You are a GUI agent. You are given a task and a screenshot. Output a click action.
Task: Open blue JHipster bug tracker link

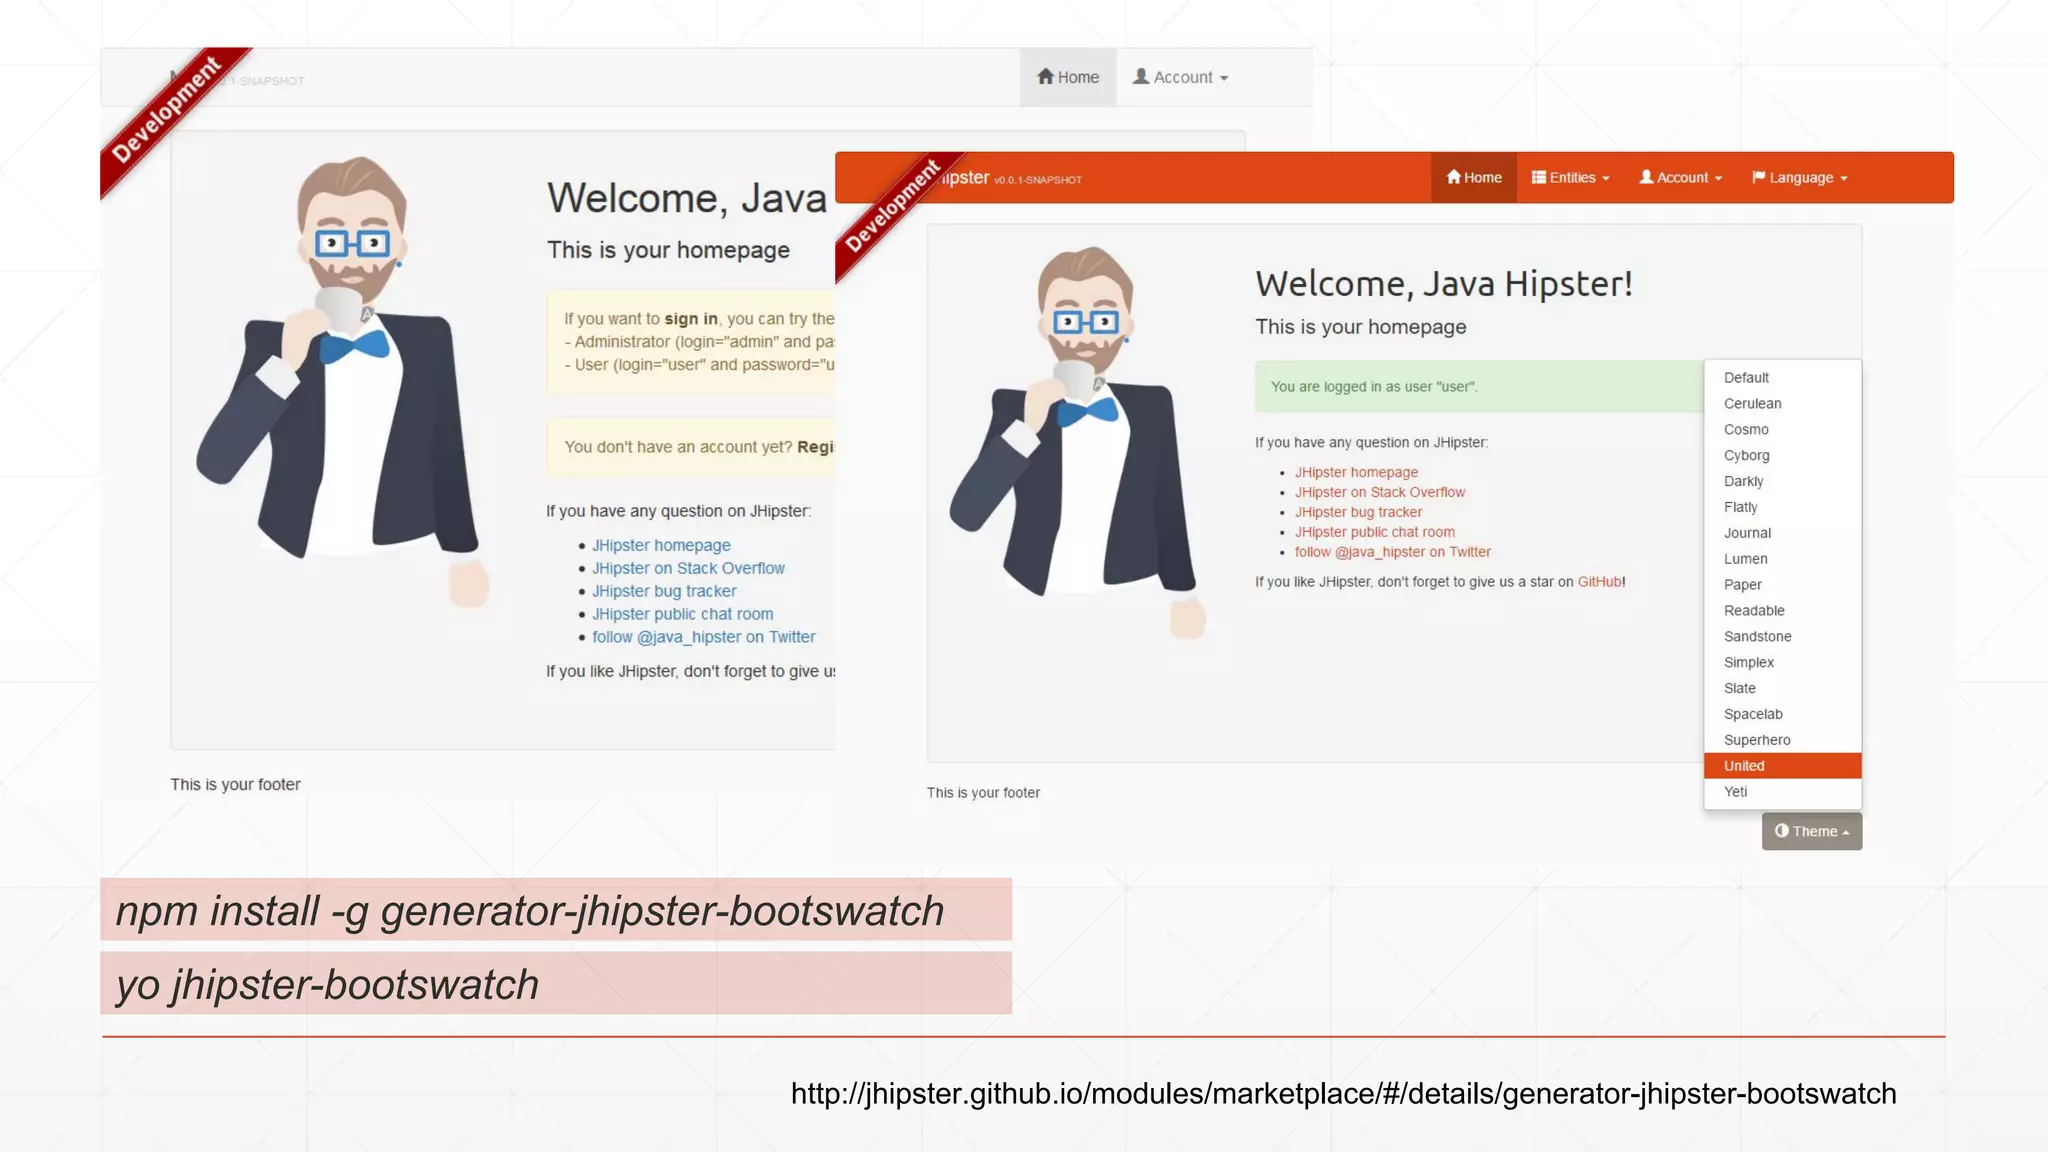664,591
